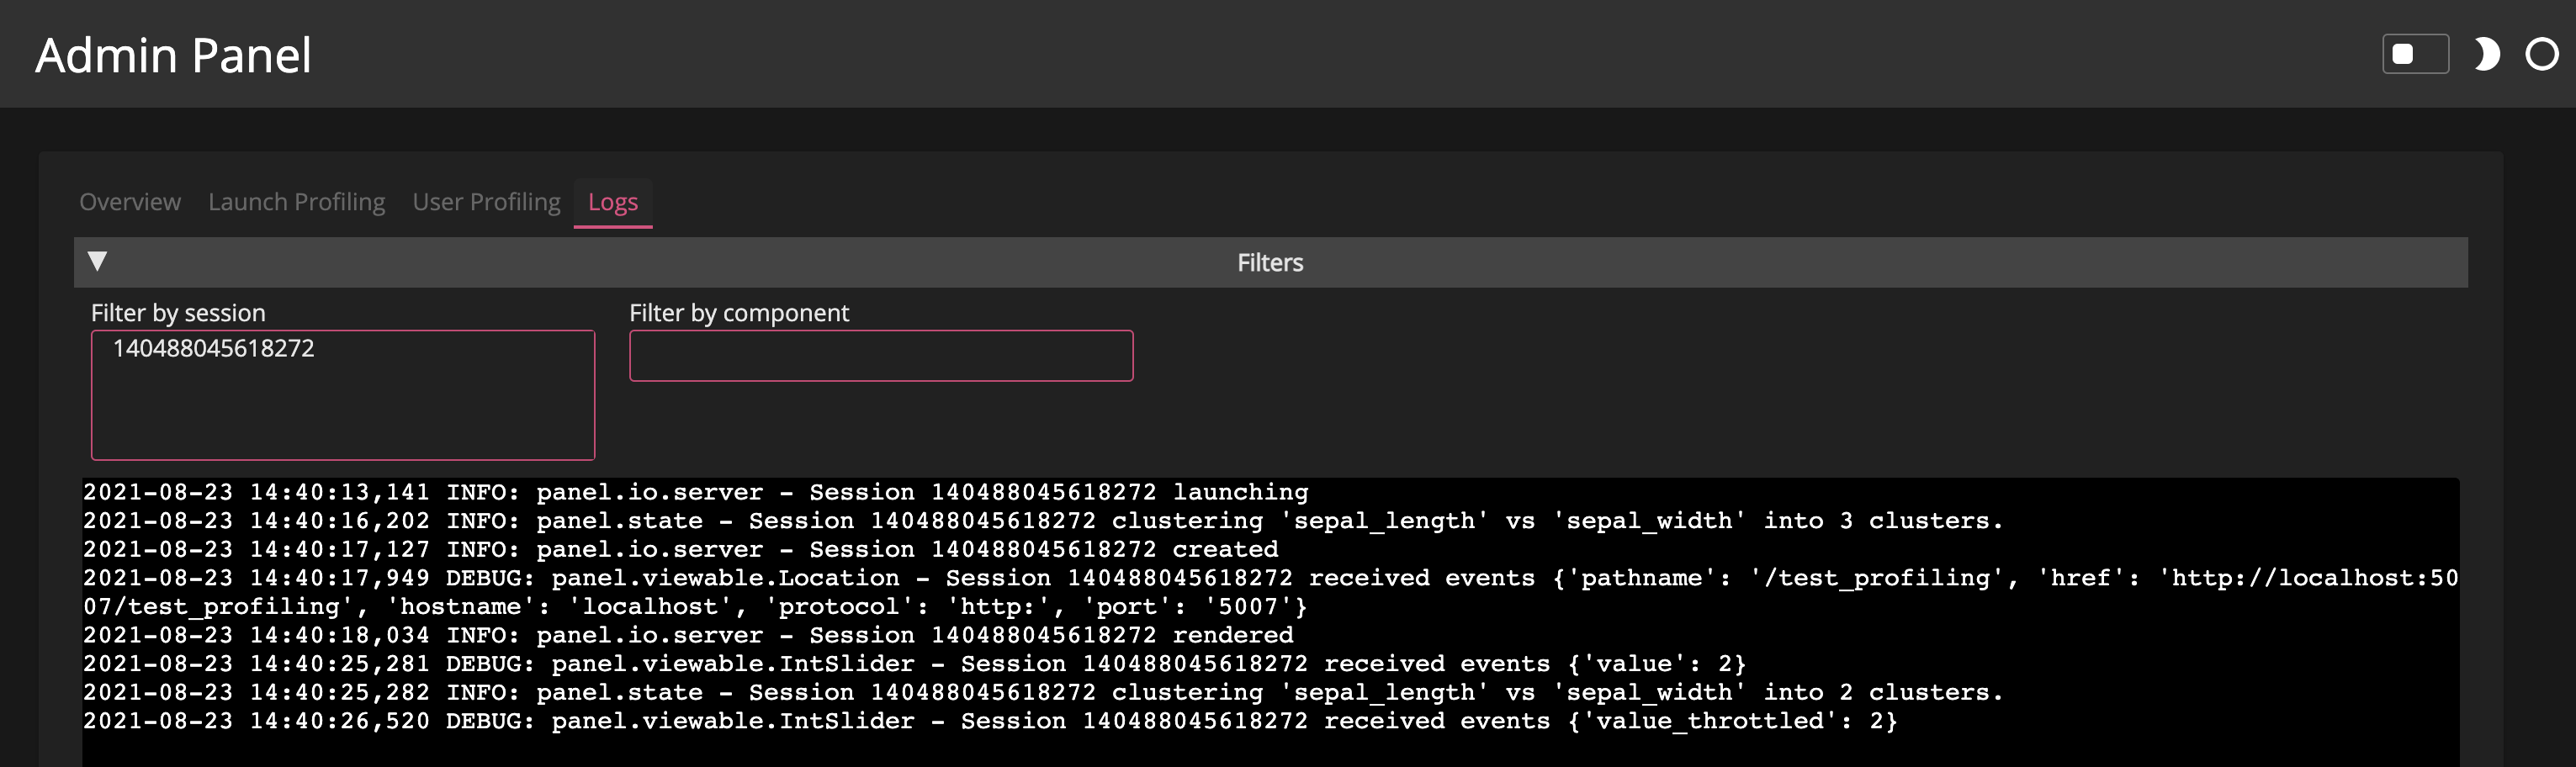Click the Admin Panel title

click(173, 55)
